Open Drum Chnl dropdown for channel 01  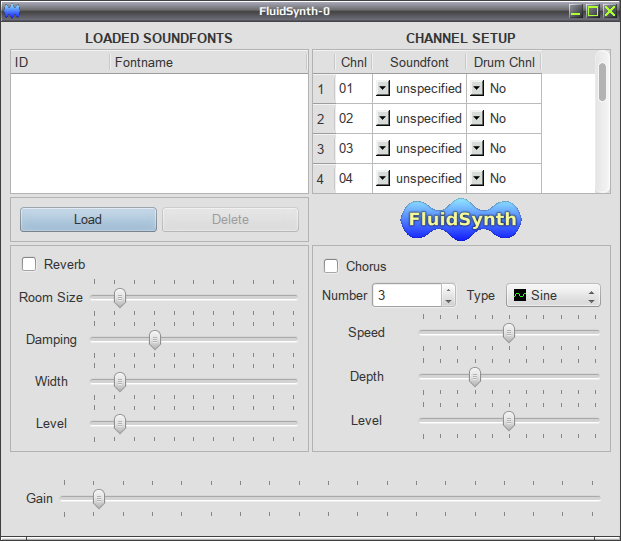(x=477, y=88)
